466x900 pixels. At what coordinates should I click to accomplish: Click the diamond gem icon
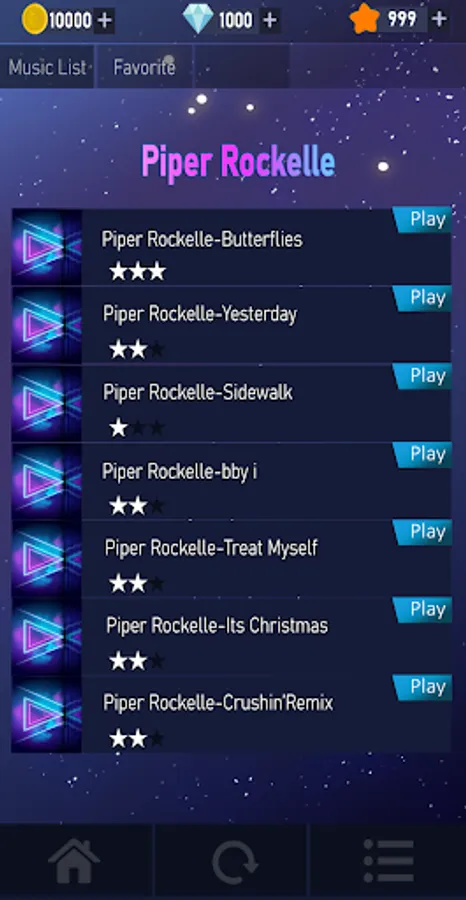pos(198,20)
